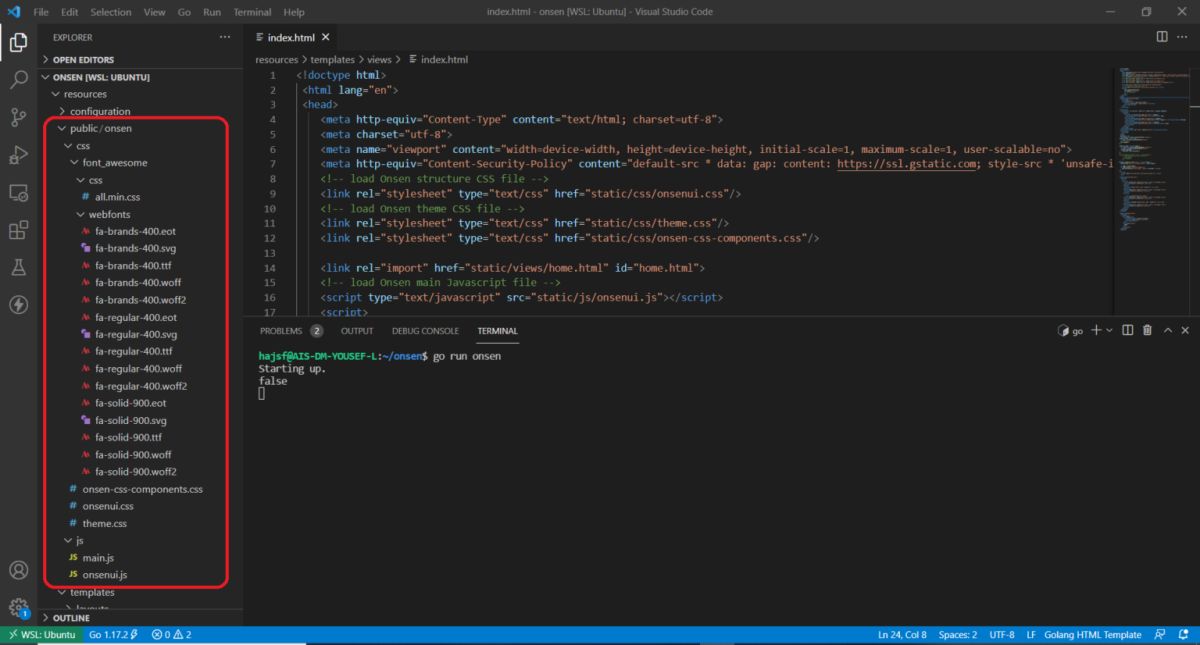Click Explorer more actions ellipsis
1200x645 pixels.
(225, 37)
